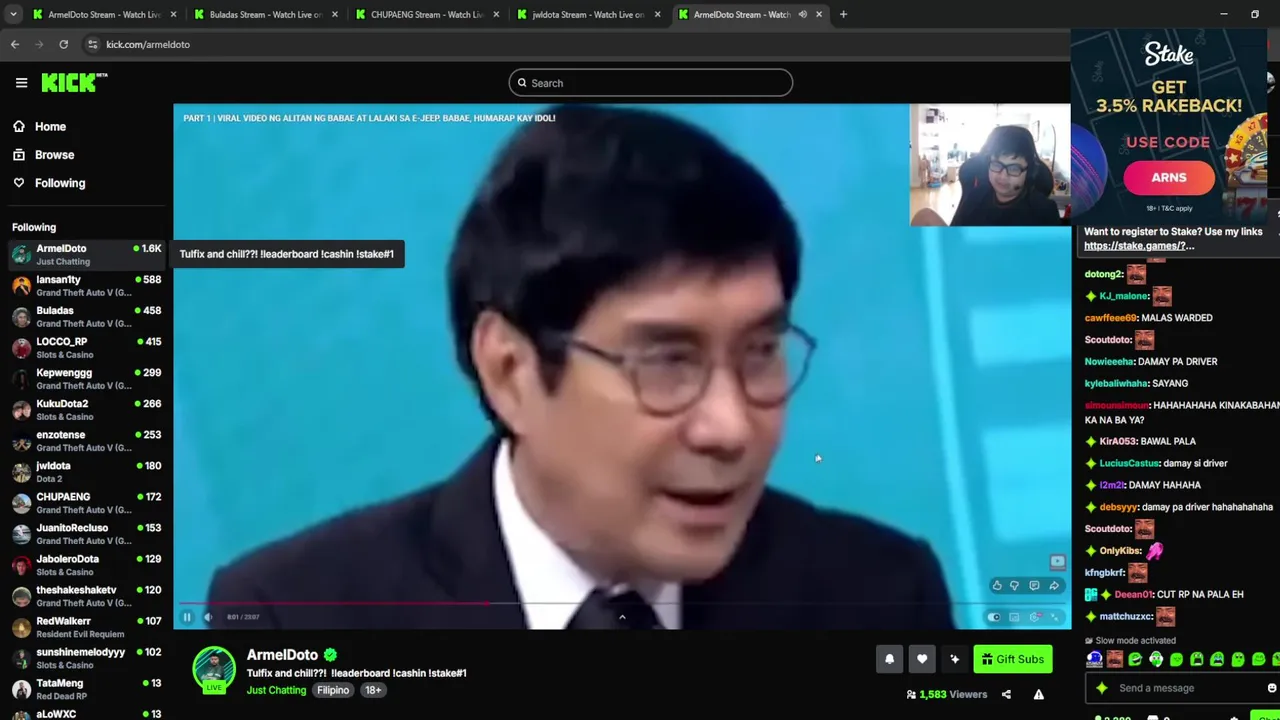Click the search magnifier icon
Viewport: 1280px width, 720px height.
tap(521, 83)
